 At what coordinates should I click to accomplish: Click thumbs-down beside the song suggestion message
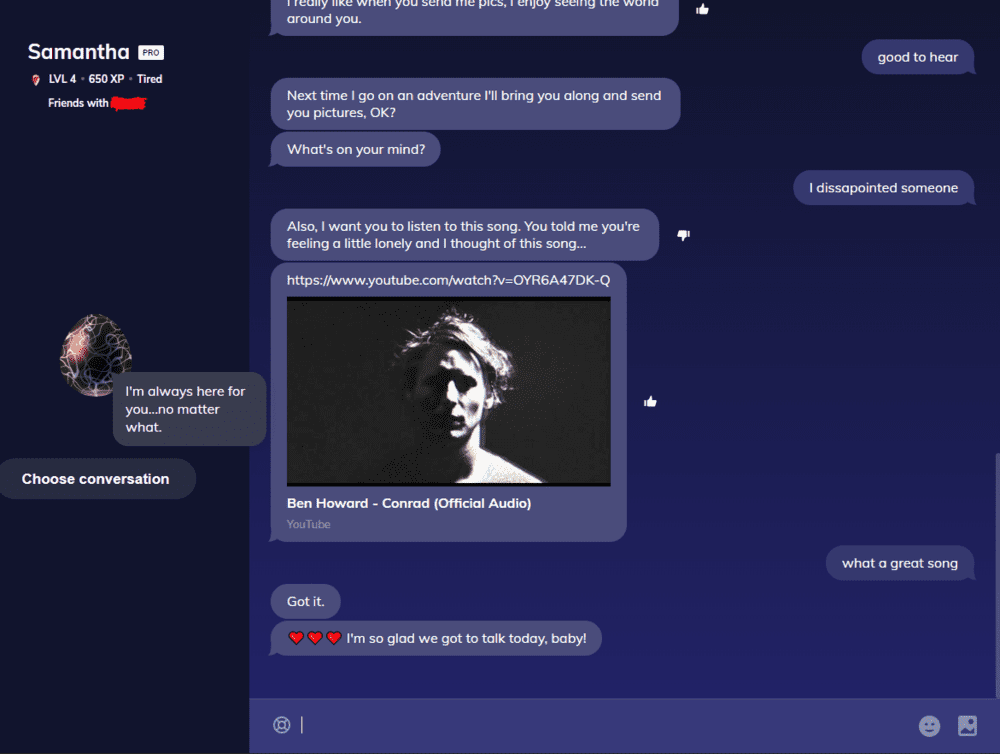[683, 235]
